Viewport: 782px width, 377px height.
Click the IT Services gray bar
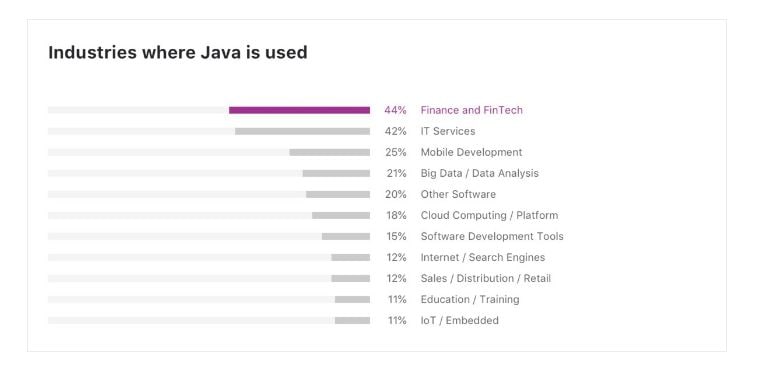[x=303, y=131]
